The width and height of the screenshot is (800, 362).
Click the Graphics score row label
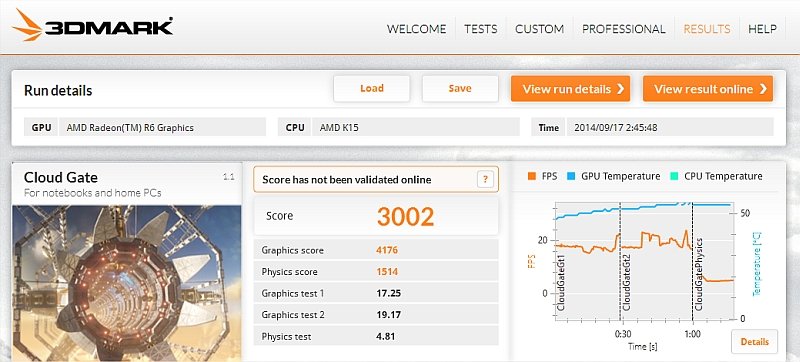pos(292,250)
